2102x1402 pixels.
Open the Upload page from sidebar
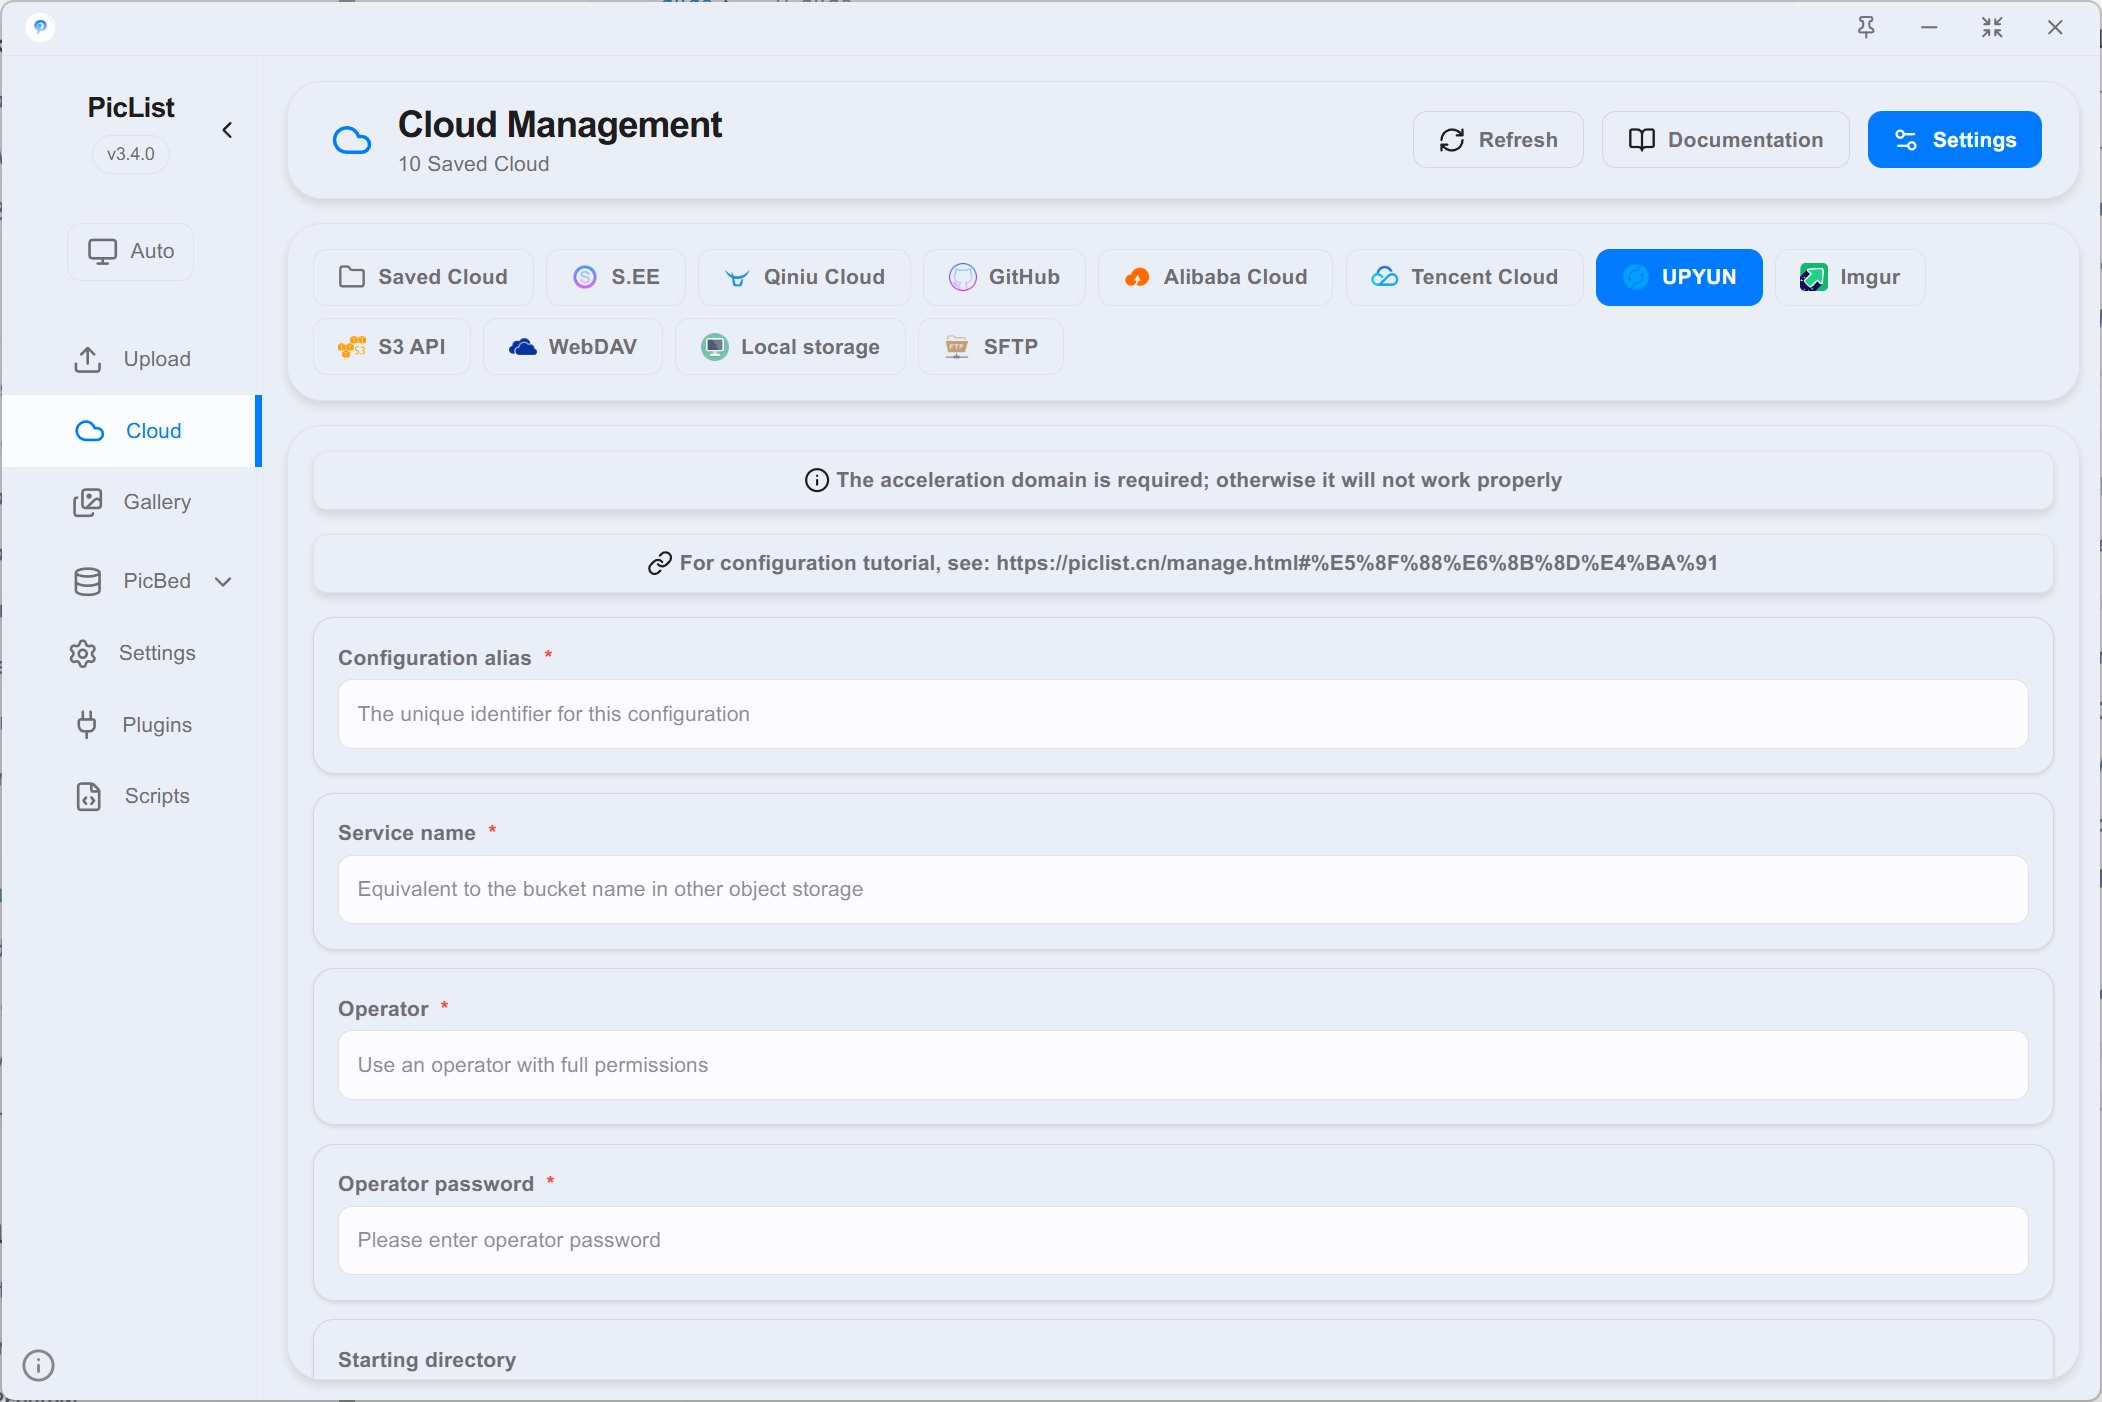[132, 359]
